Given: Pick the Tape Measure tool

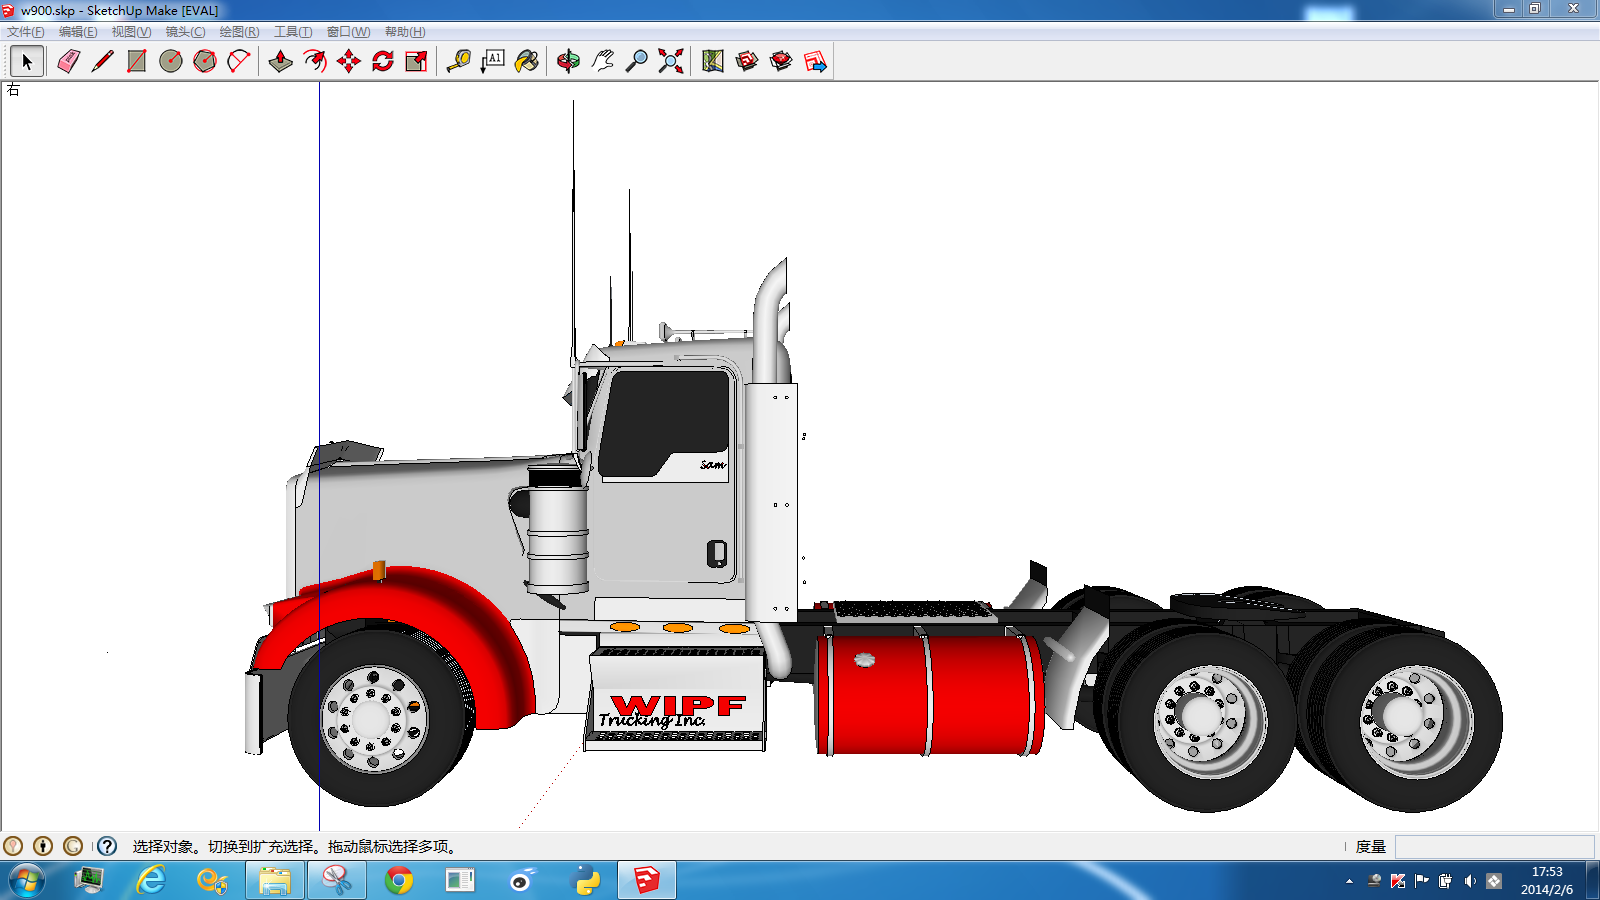Looking at the screenshot, I should point(459,61).
